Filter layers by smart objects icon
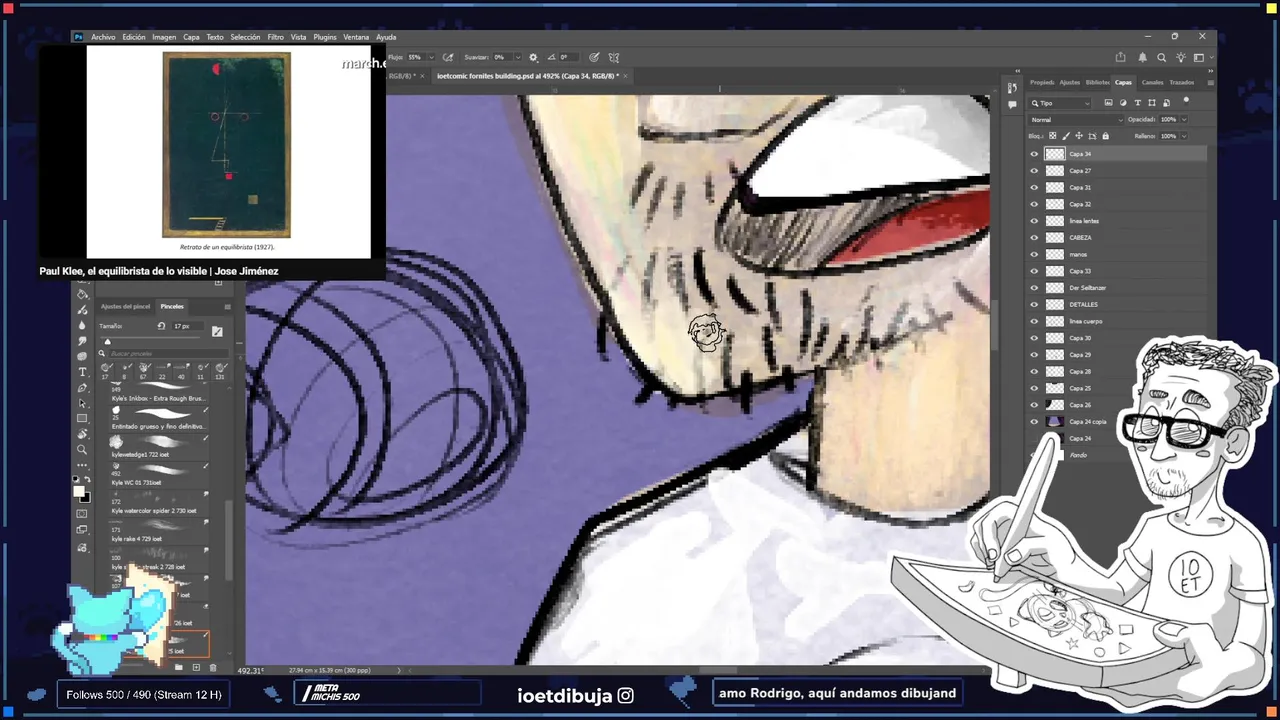The image size is (1280, 720). [x=1166, y=103]
